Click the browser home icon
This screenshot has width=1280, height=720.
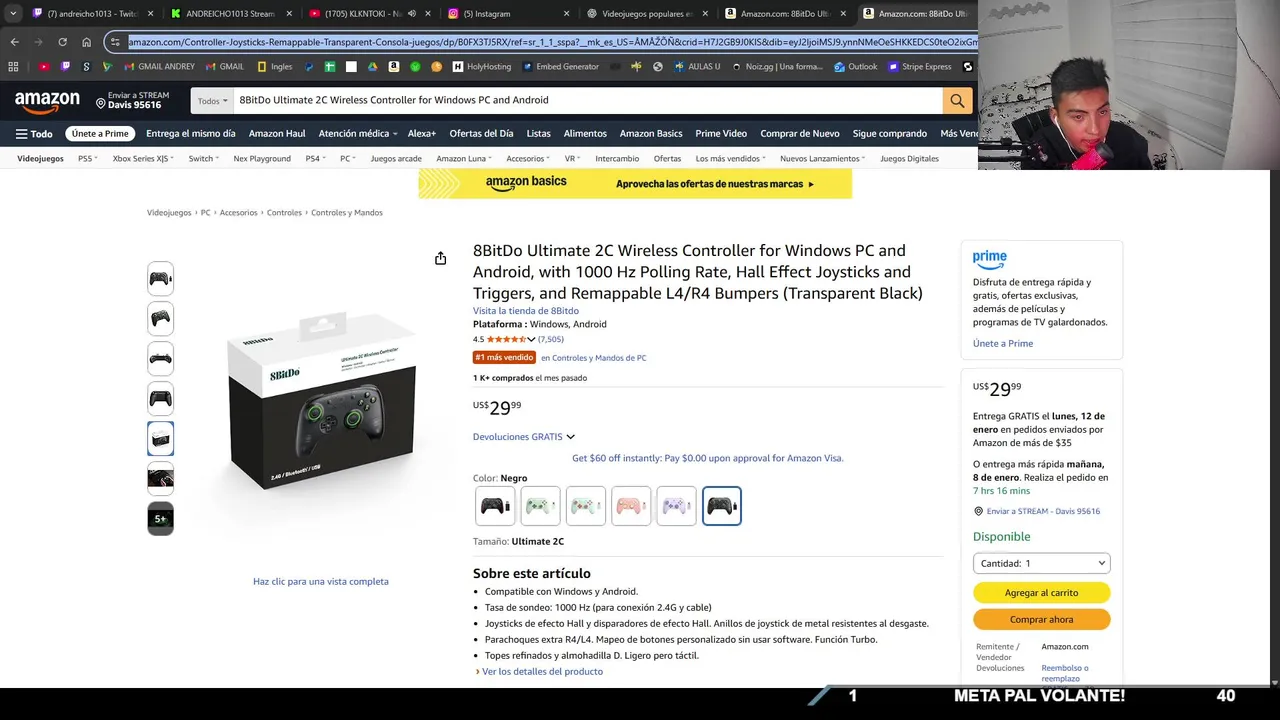86,42
